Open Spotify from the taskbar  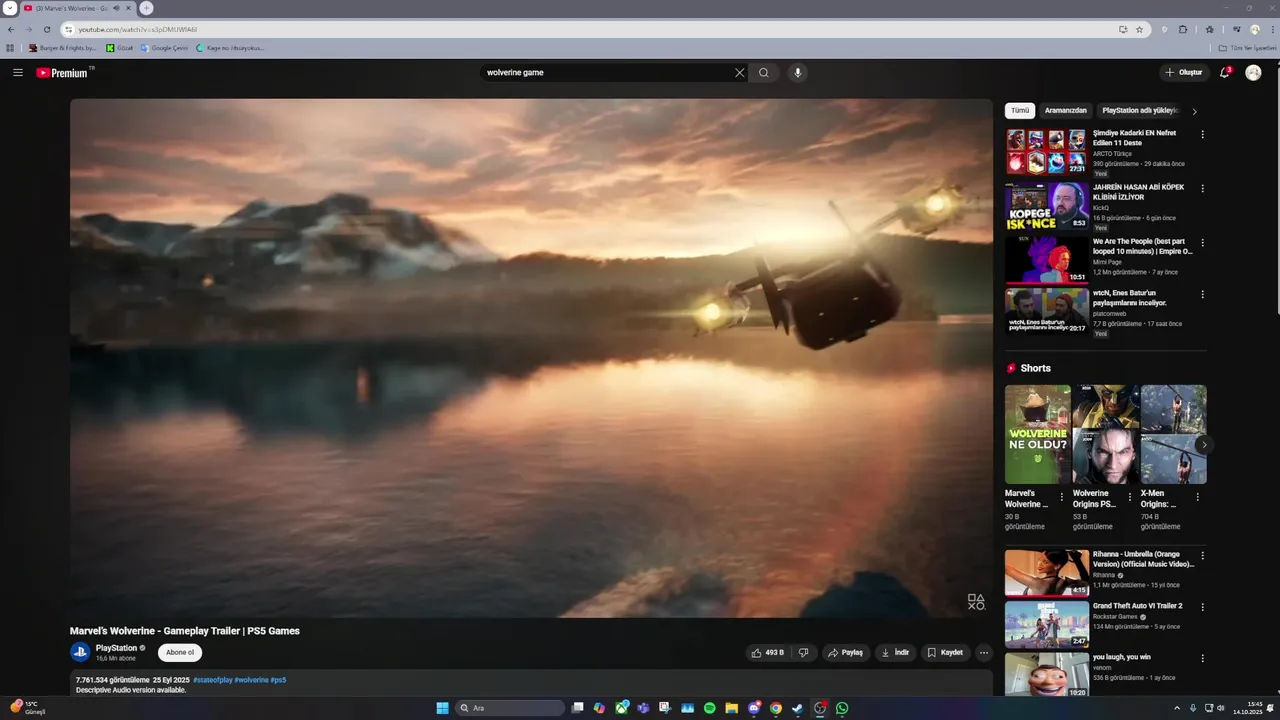coord(709,708)
